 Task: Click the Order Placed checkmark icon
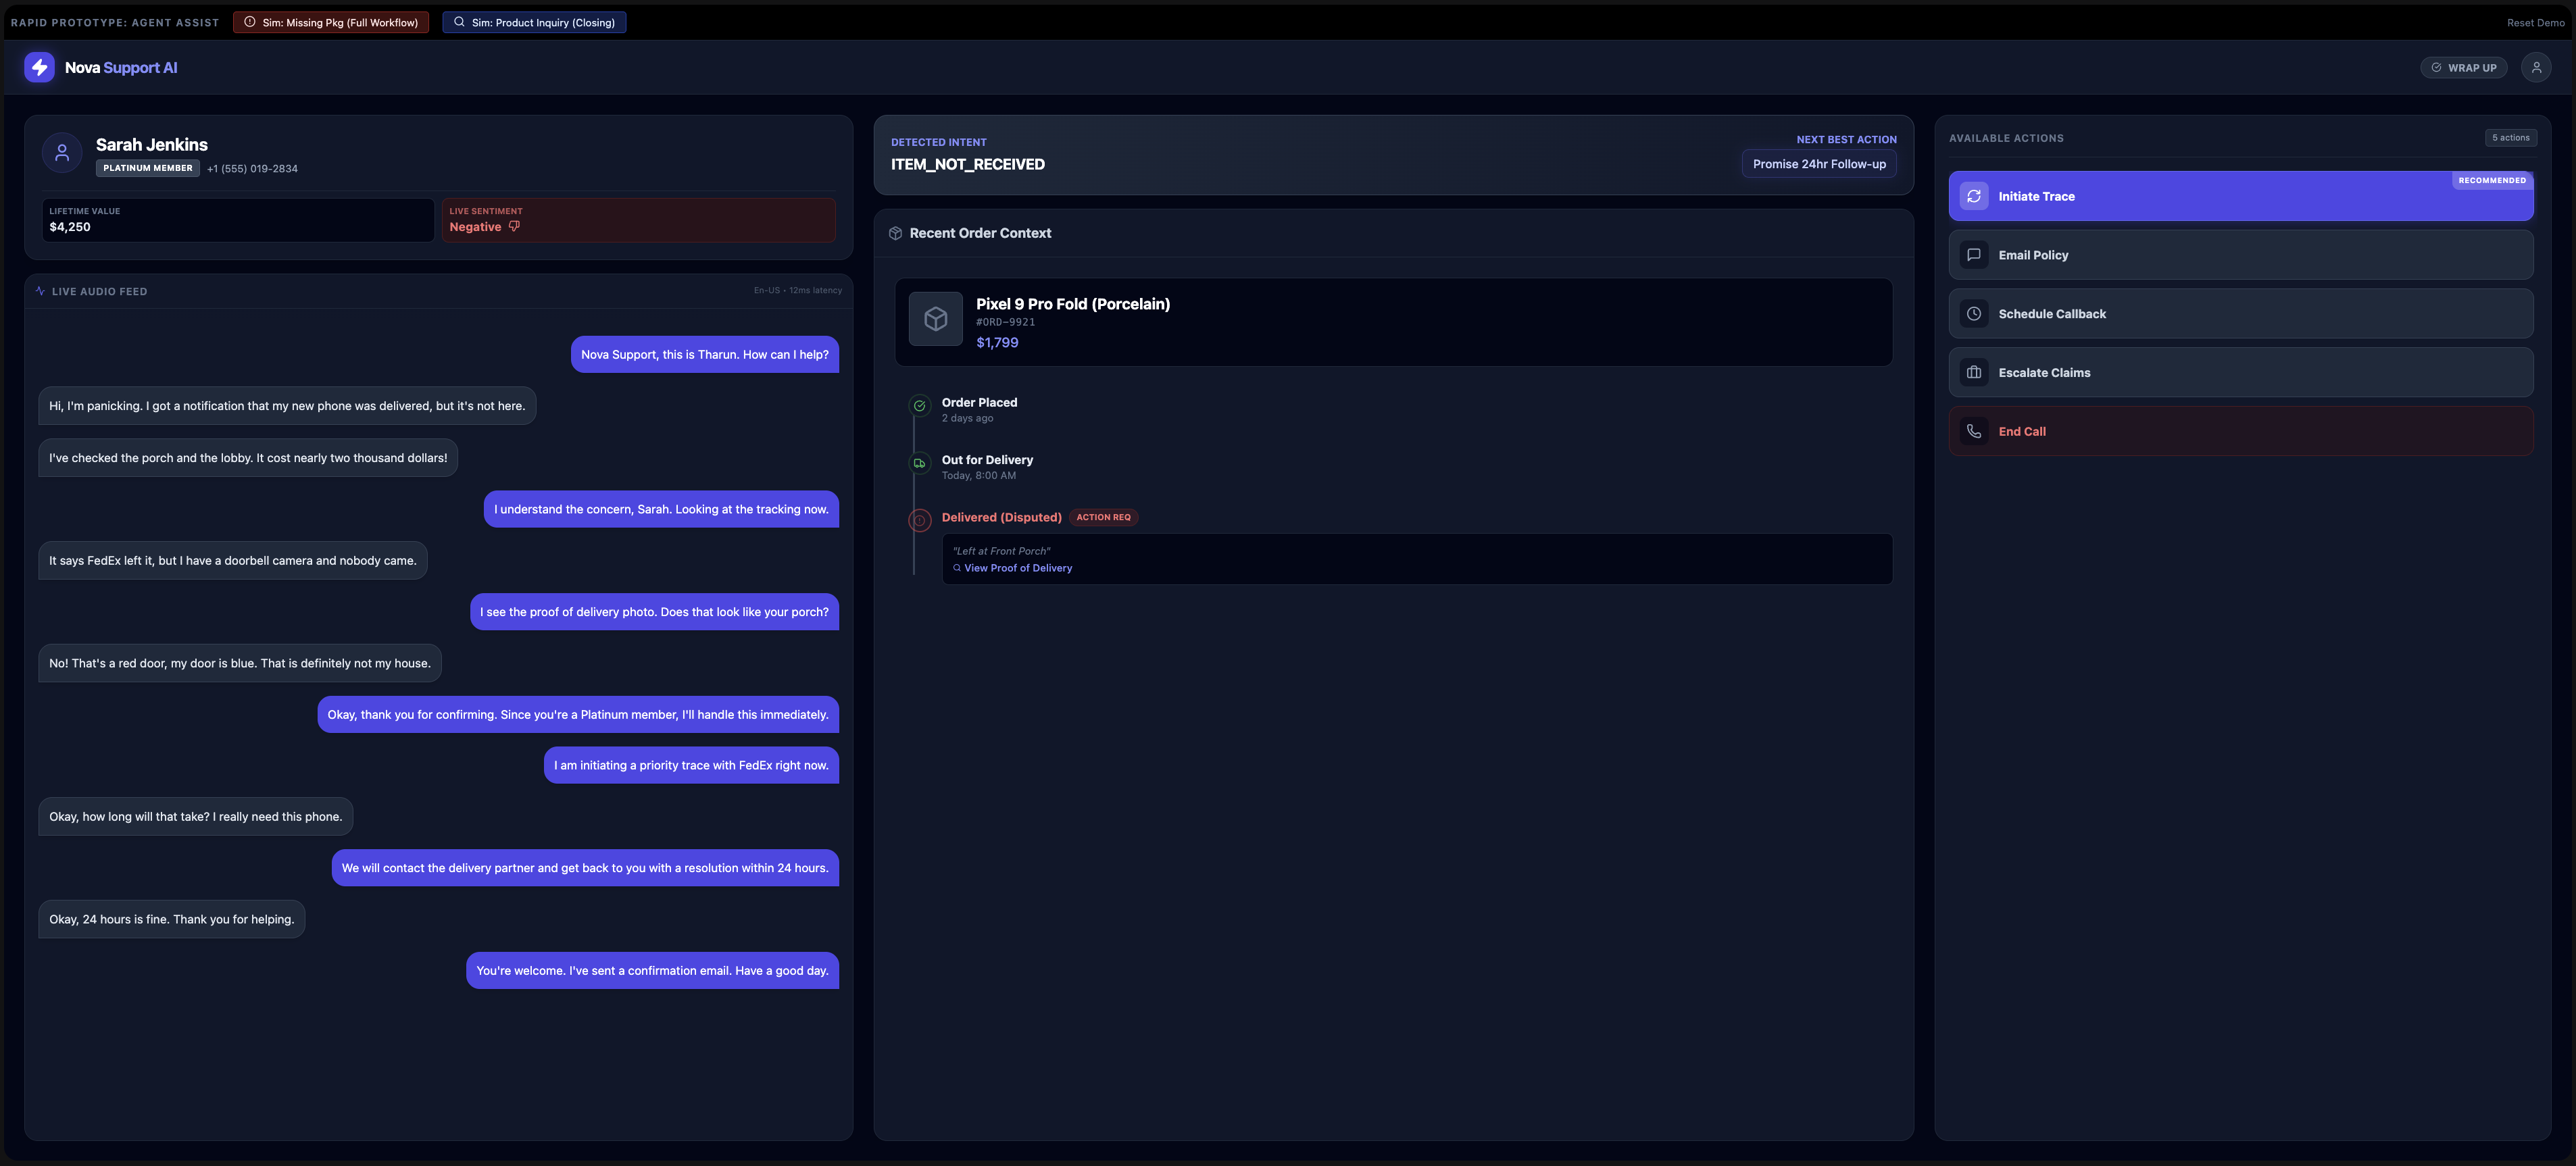click(x=919, y=406)
